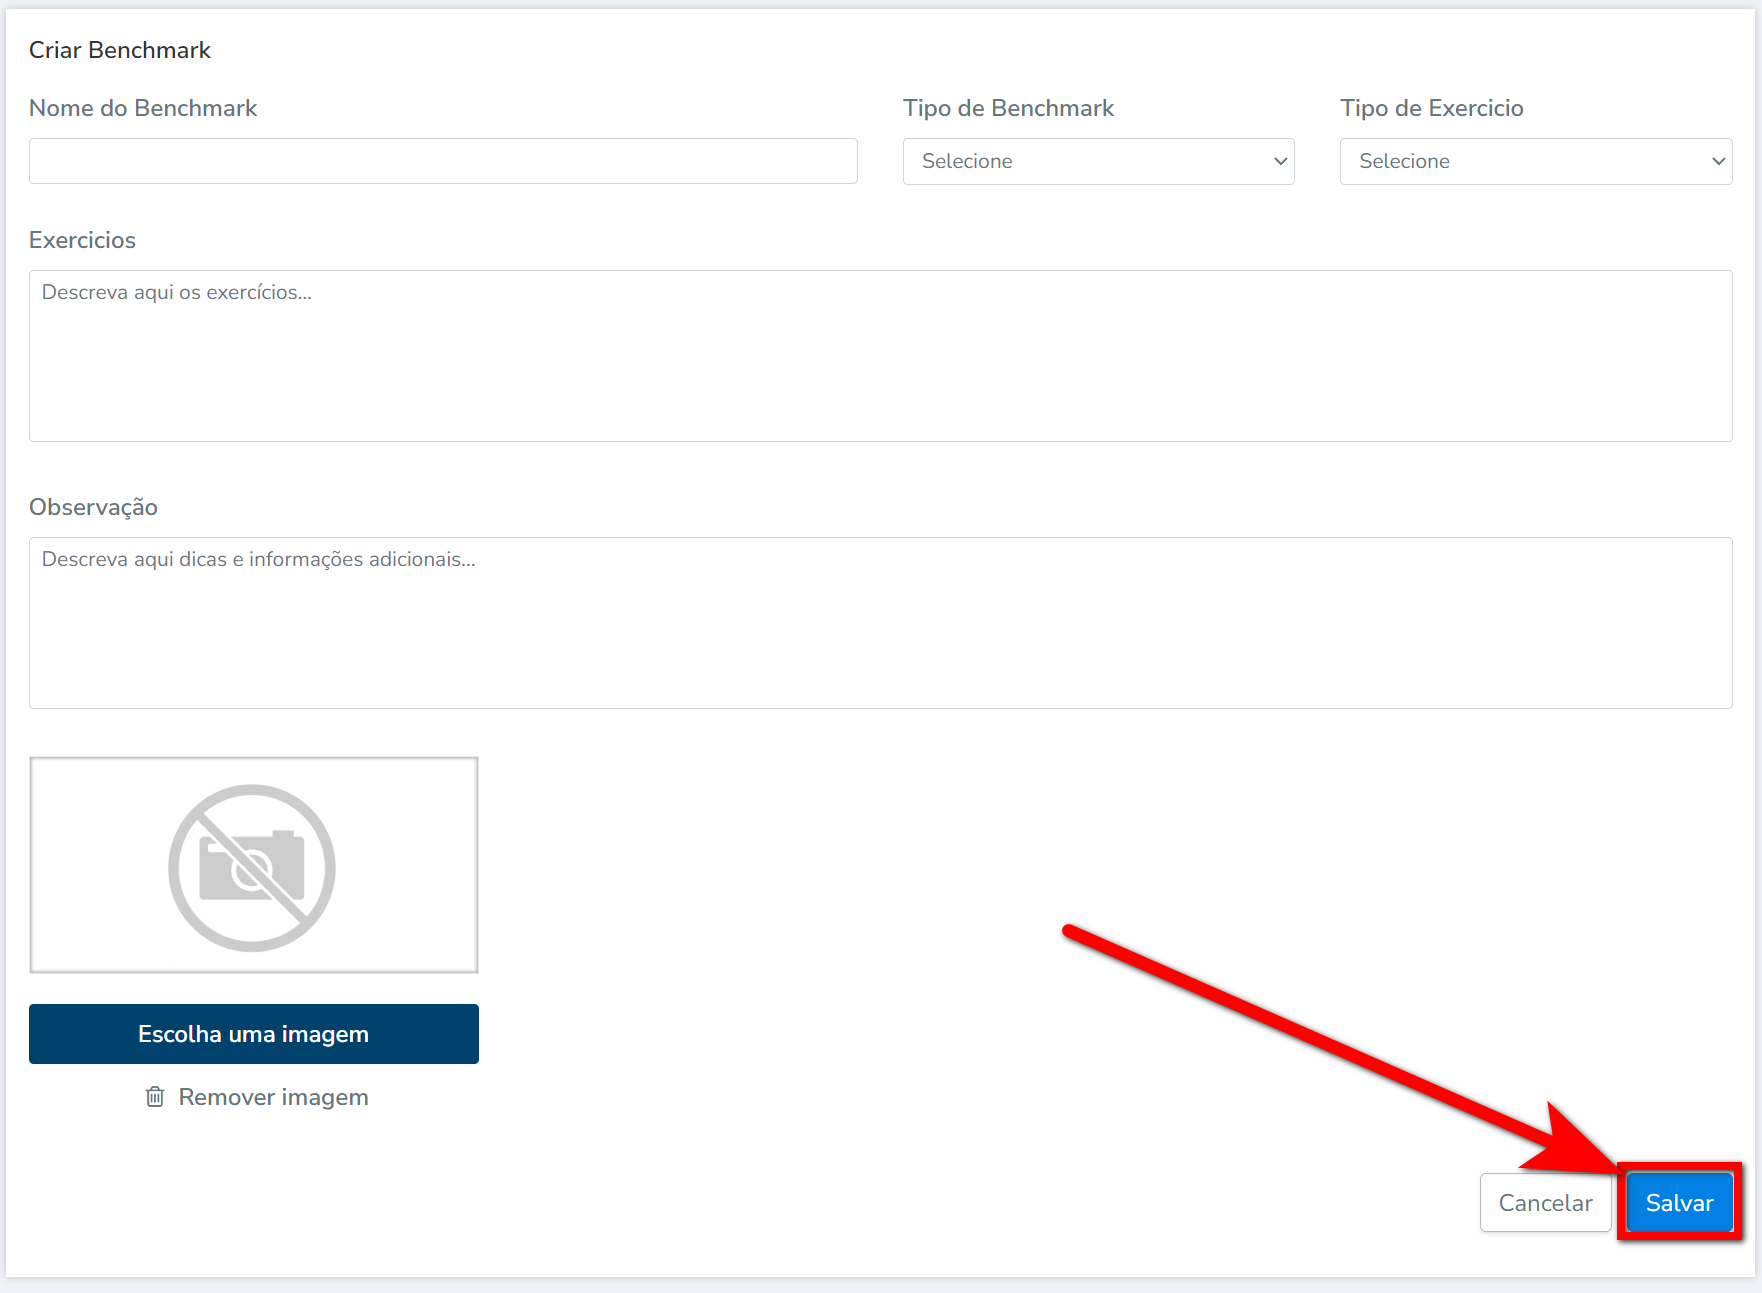Click the Nome do Benchmark label
The height and width of the screenshot is (1293, 1762).
(x=143, y=108)
